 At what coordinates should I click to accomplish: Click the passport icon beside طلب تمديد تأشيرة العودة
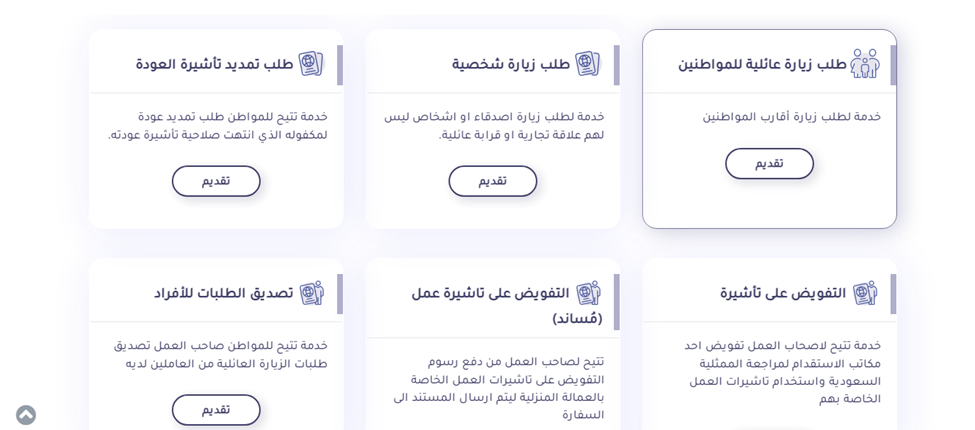coord(311,64)
